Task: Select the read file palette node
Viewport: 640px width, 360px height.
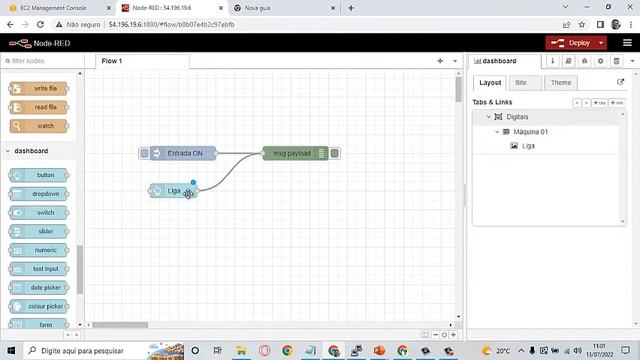Action: tap(38, 107)
